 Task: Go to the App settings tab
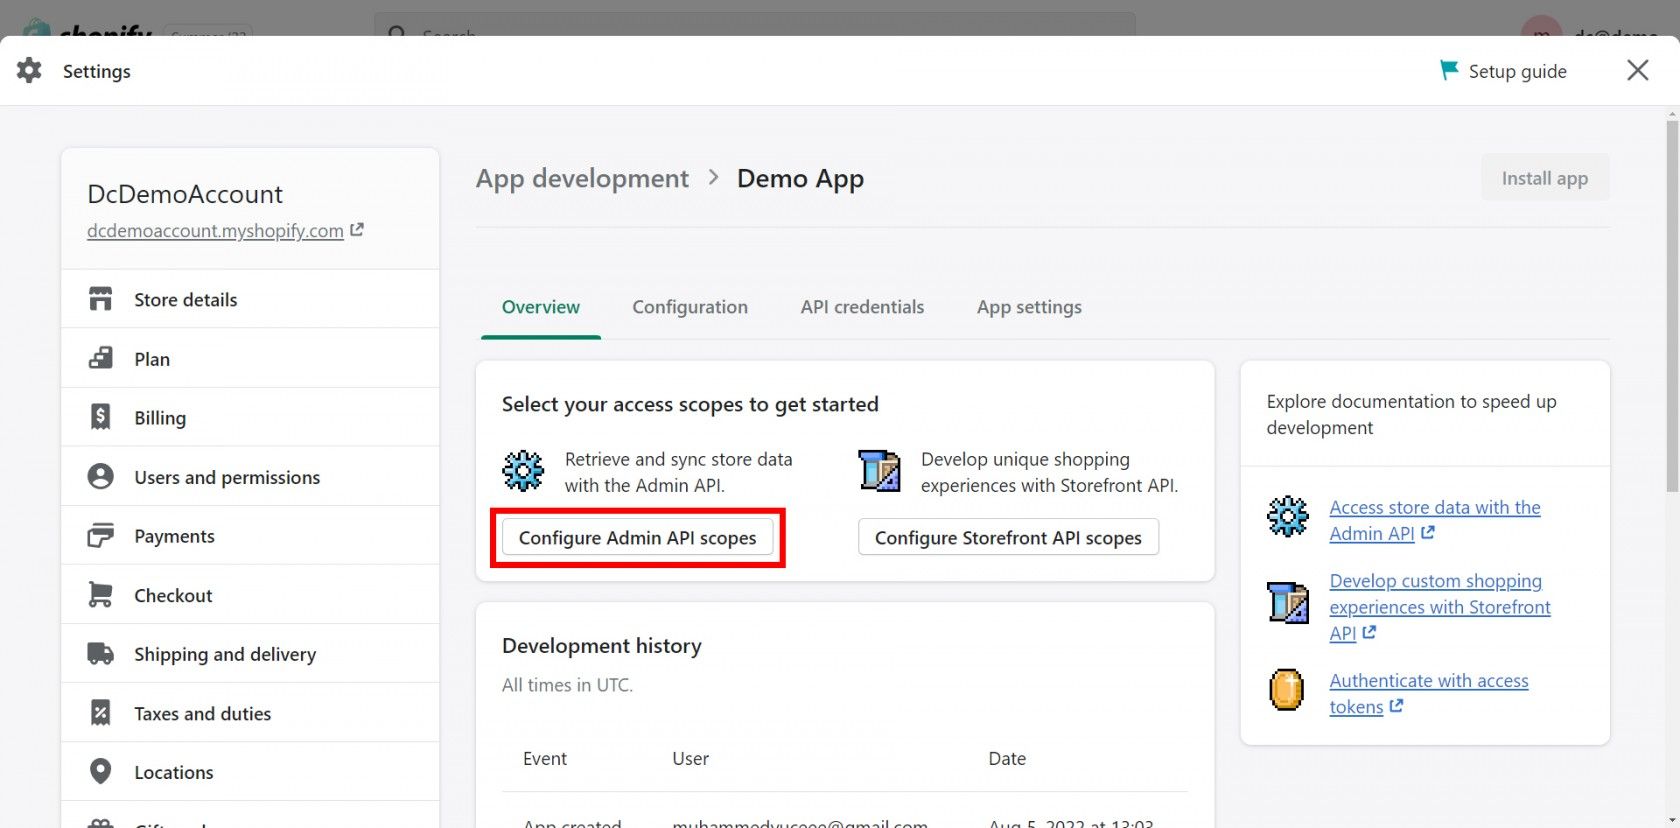click(1029, 307)
